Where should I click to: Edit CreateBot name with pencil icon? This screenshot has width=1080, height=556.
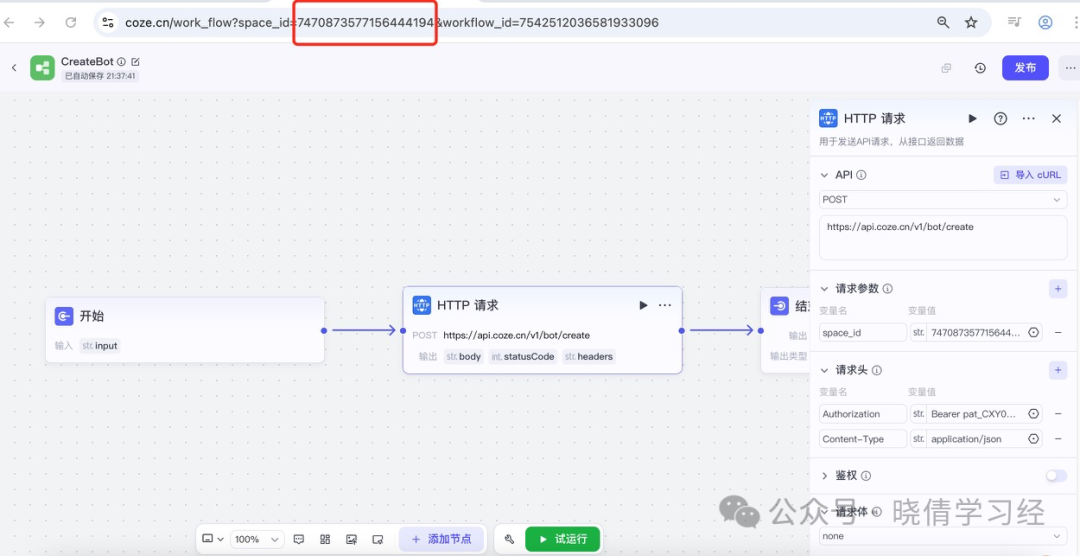135,61
